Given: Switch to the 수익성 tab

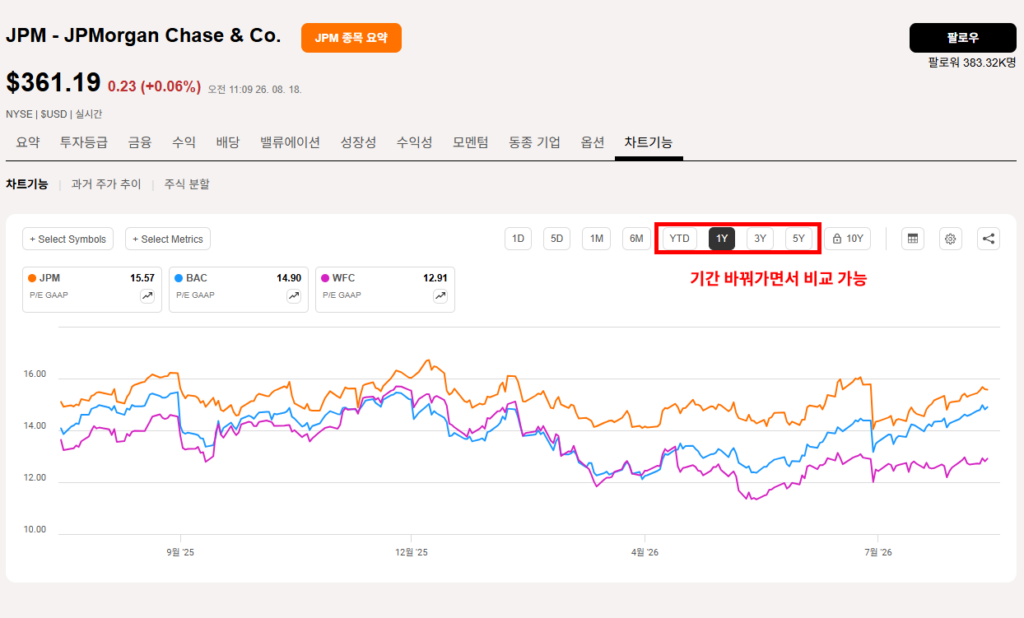Looking at the screenshot, I should 414,142.
